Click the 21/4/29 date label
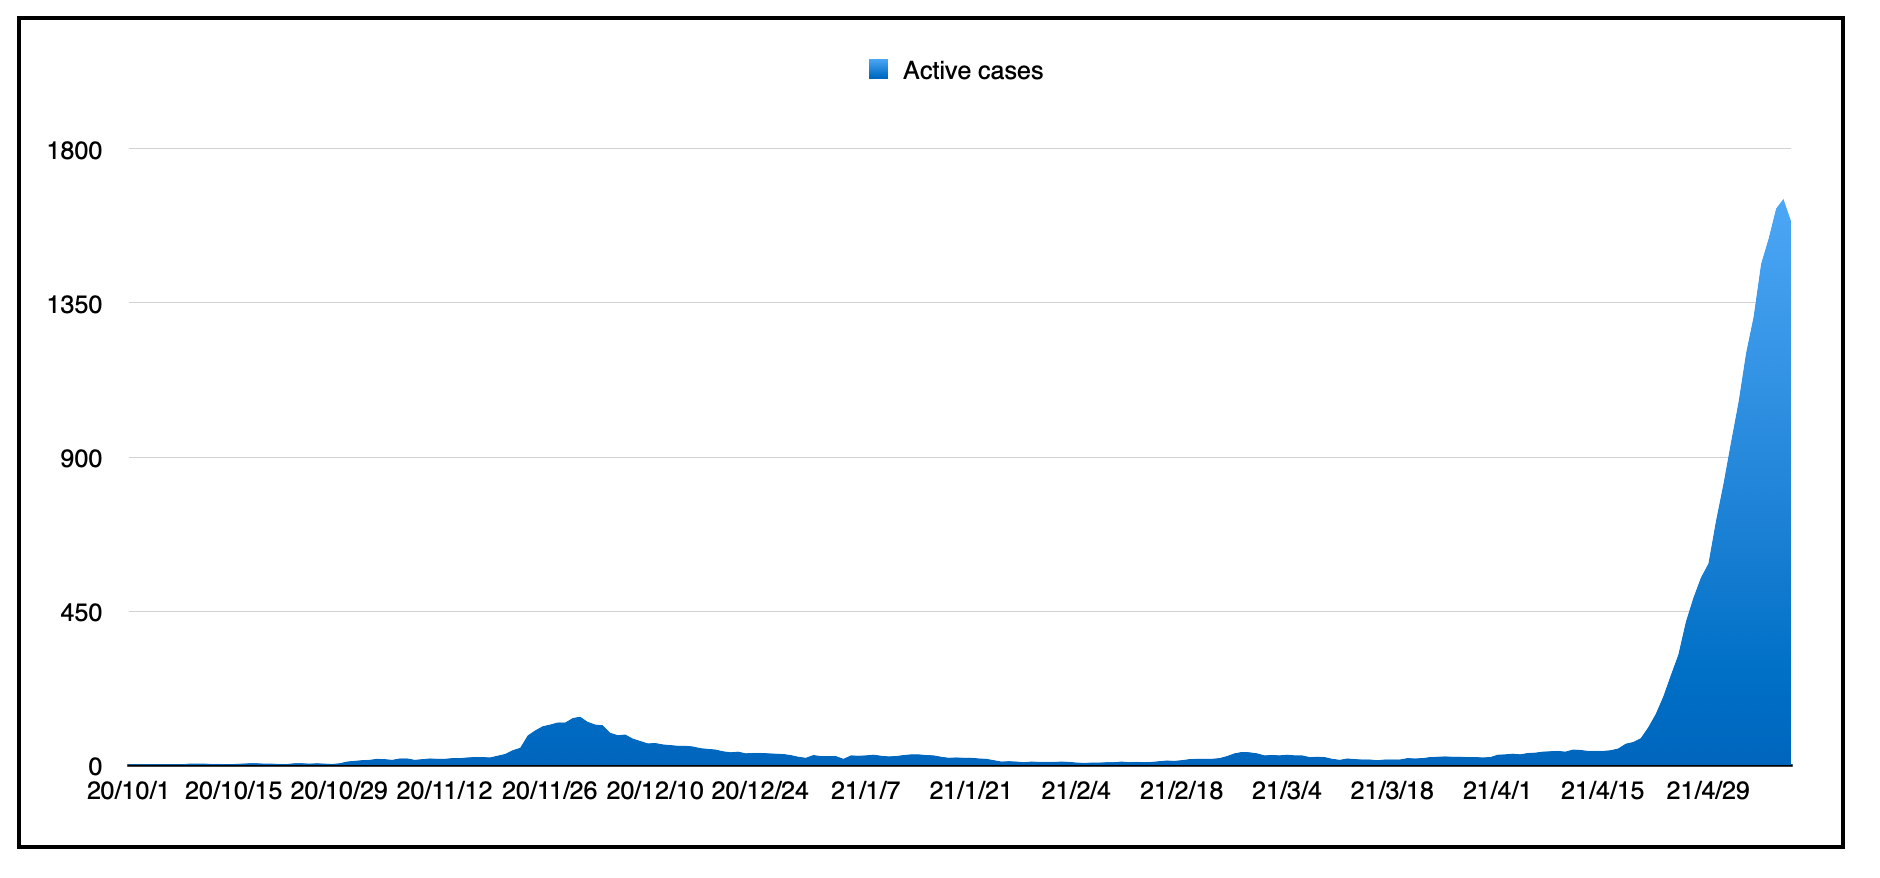1880x878 pixels. point(1708,791)
